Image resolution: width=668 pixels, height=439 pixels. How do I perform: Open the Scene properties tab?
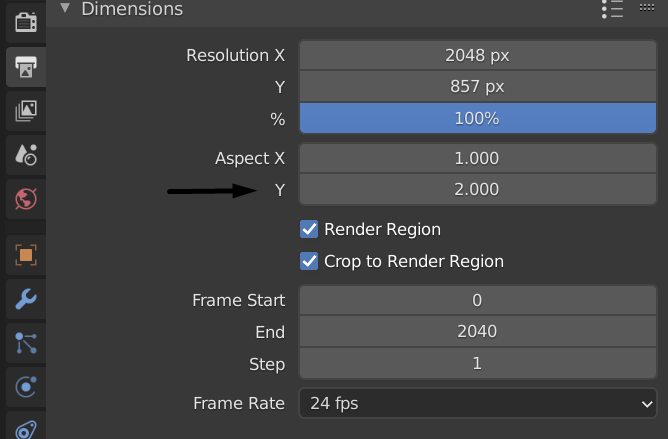point(26,155)
